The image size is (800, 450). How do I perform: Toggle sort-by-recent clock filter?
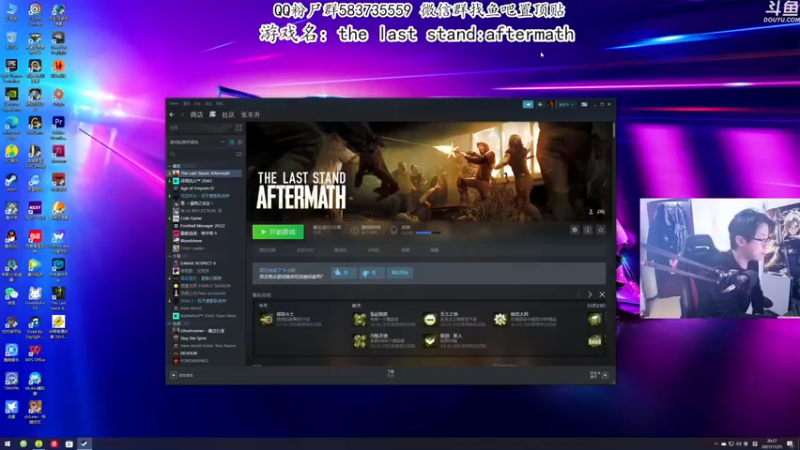tap(232, 142)
